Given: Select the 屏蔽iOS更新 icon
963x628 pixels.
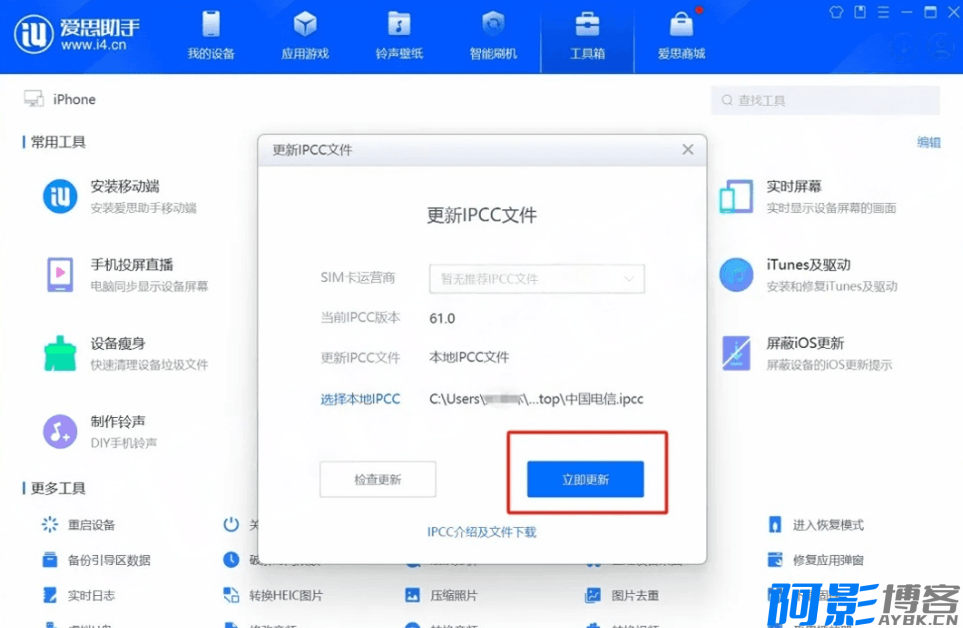Looking at the screenshot, I should pyautogui.click(x=737, y=353).
